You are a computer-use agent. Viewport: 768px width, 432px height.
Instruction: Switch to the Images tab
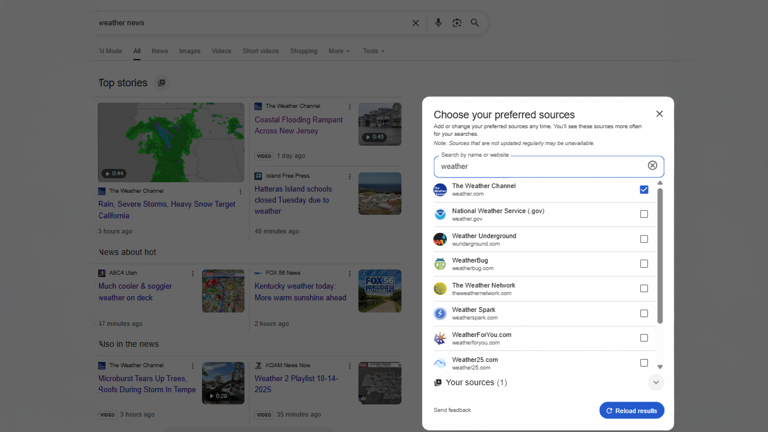tap(190, 51)
